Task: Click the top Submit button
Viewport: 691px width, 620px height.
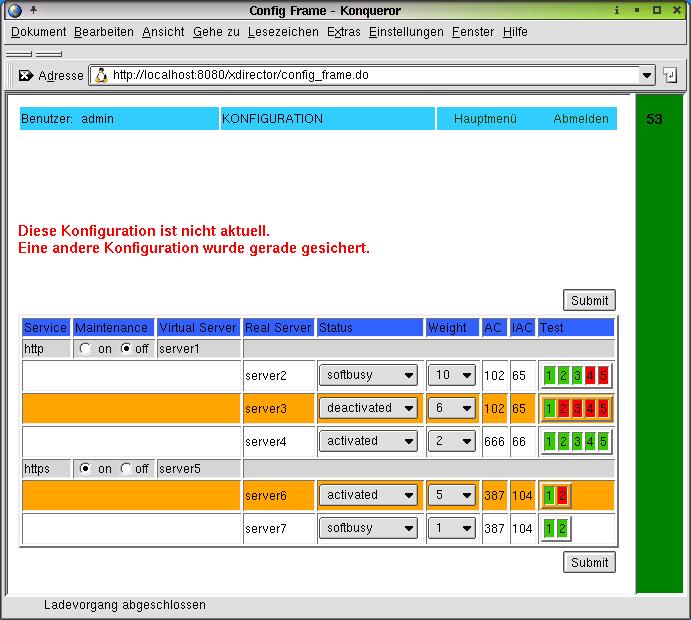Action: (589, 300)
